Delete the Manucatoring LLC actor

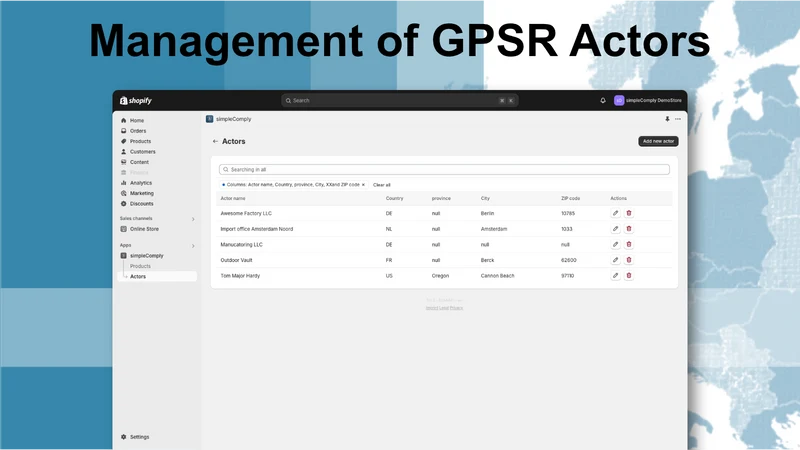tap(629, 244)
